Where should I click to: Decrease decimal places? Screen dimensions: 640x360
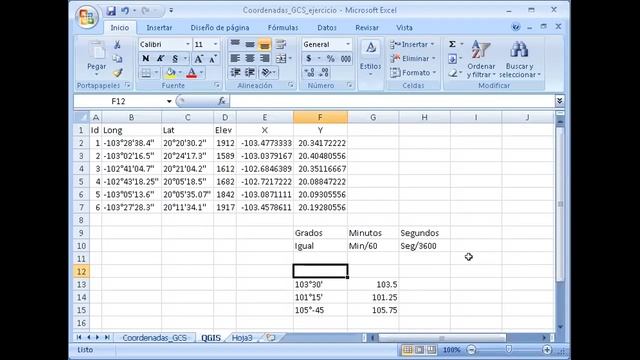pos(324,73)
